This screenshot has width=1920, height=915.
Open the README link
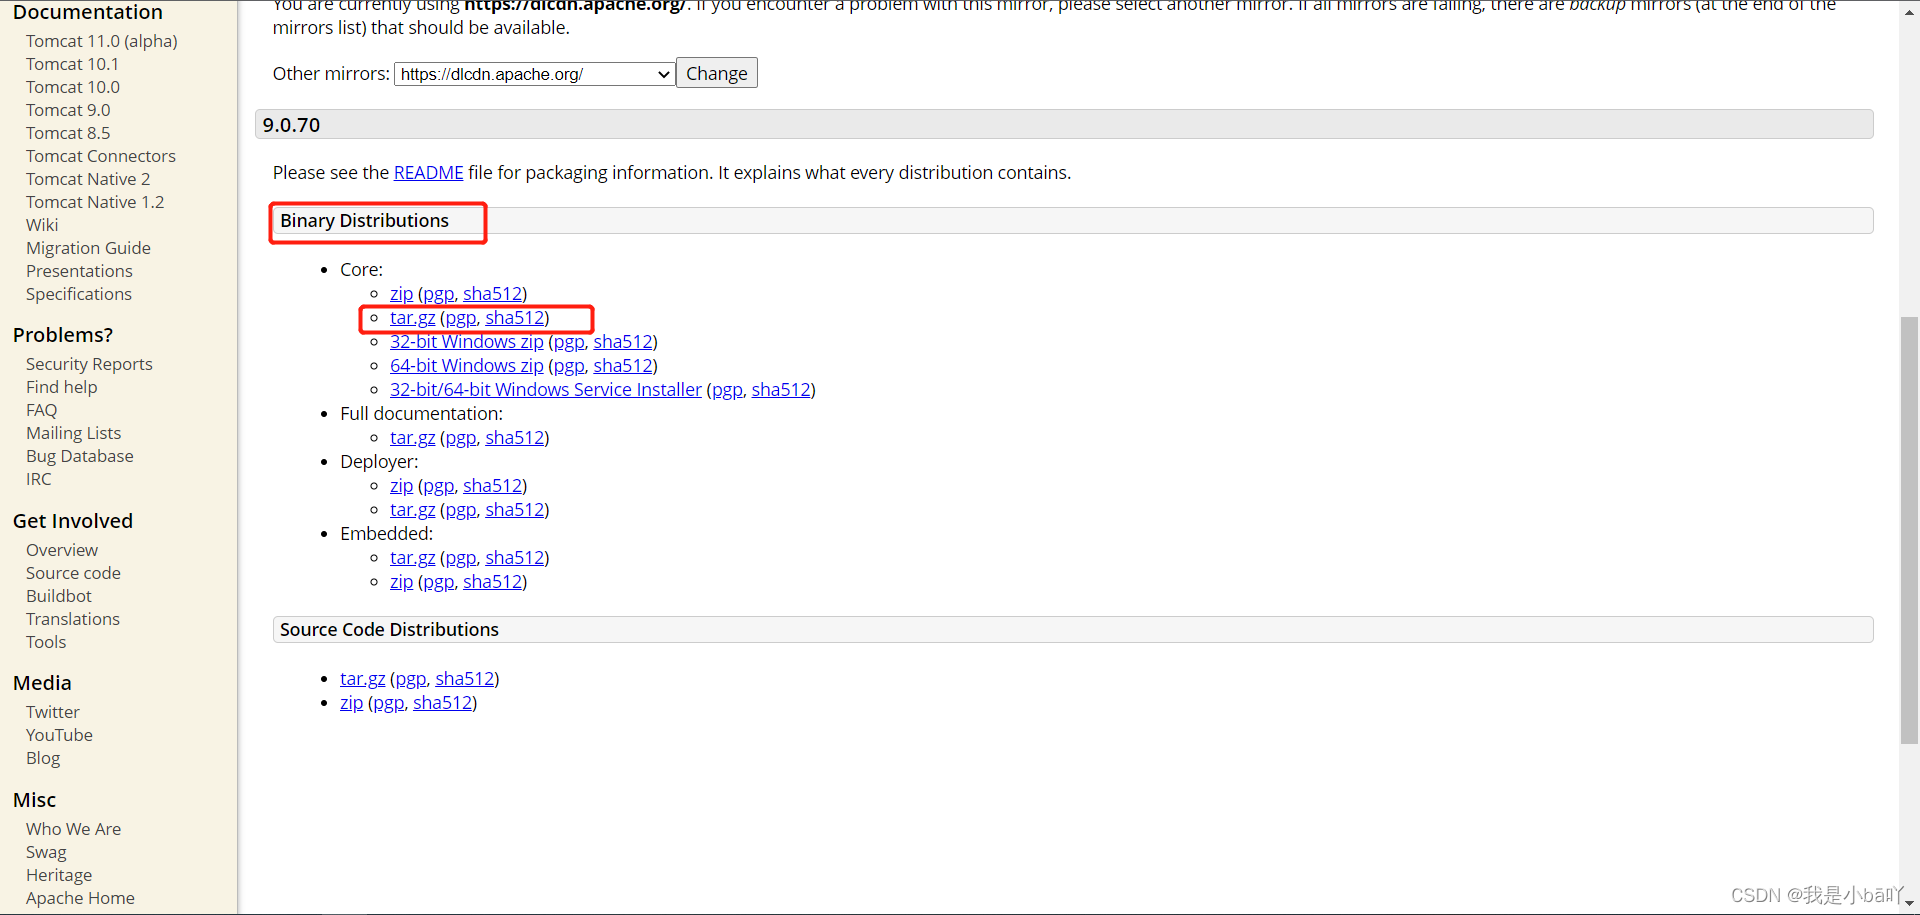428,173
